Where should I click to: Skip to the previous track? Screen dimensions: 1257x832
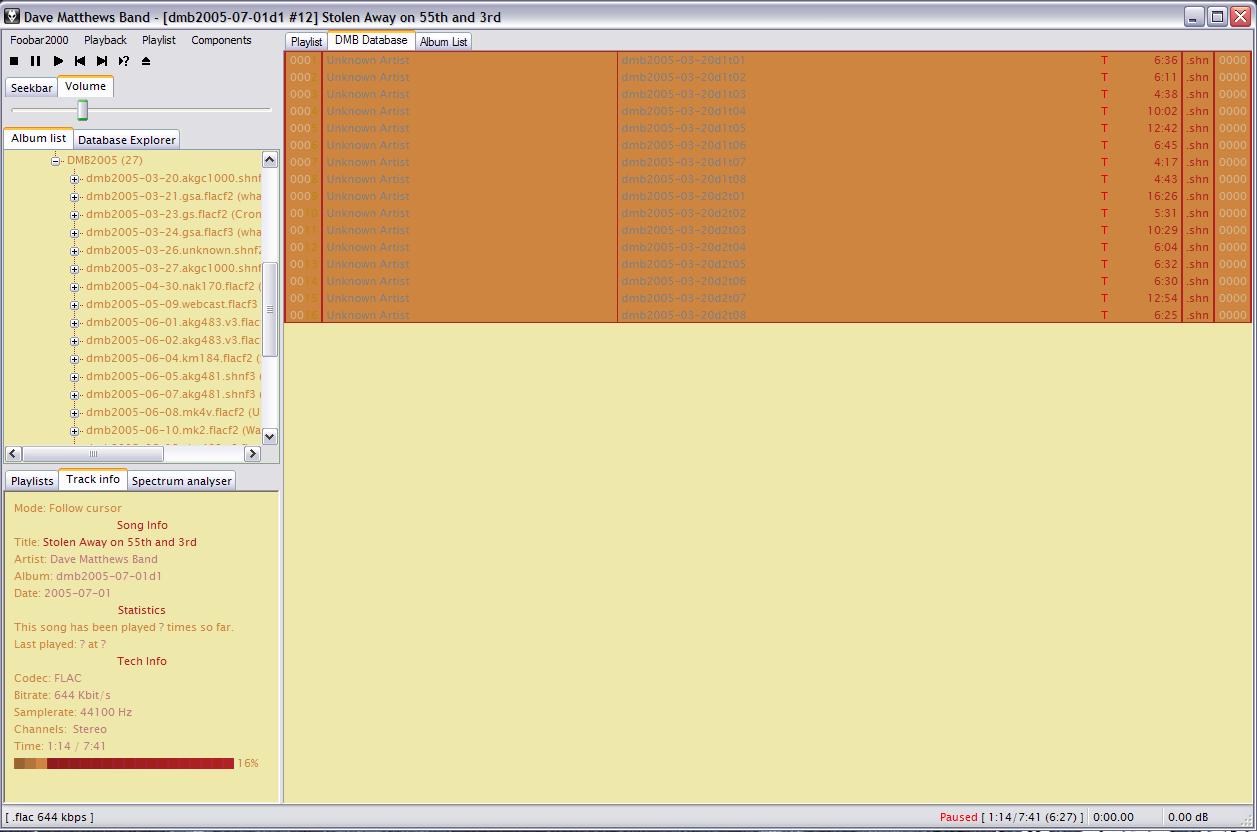click(80, 61)
